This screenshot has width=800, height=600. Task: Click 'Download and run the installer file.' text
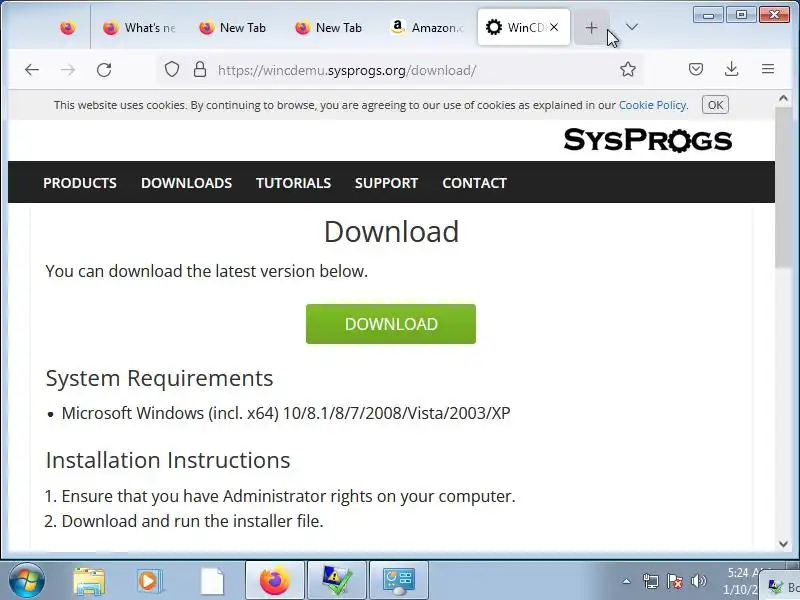pos(192,521)
